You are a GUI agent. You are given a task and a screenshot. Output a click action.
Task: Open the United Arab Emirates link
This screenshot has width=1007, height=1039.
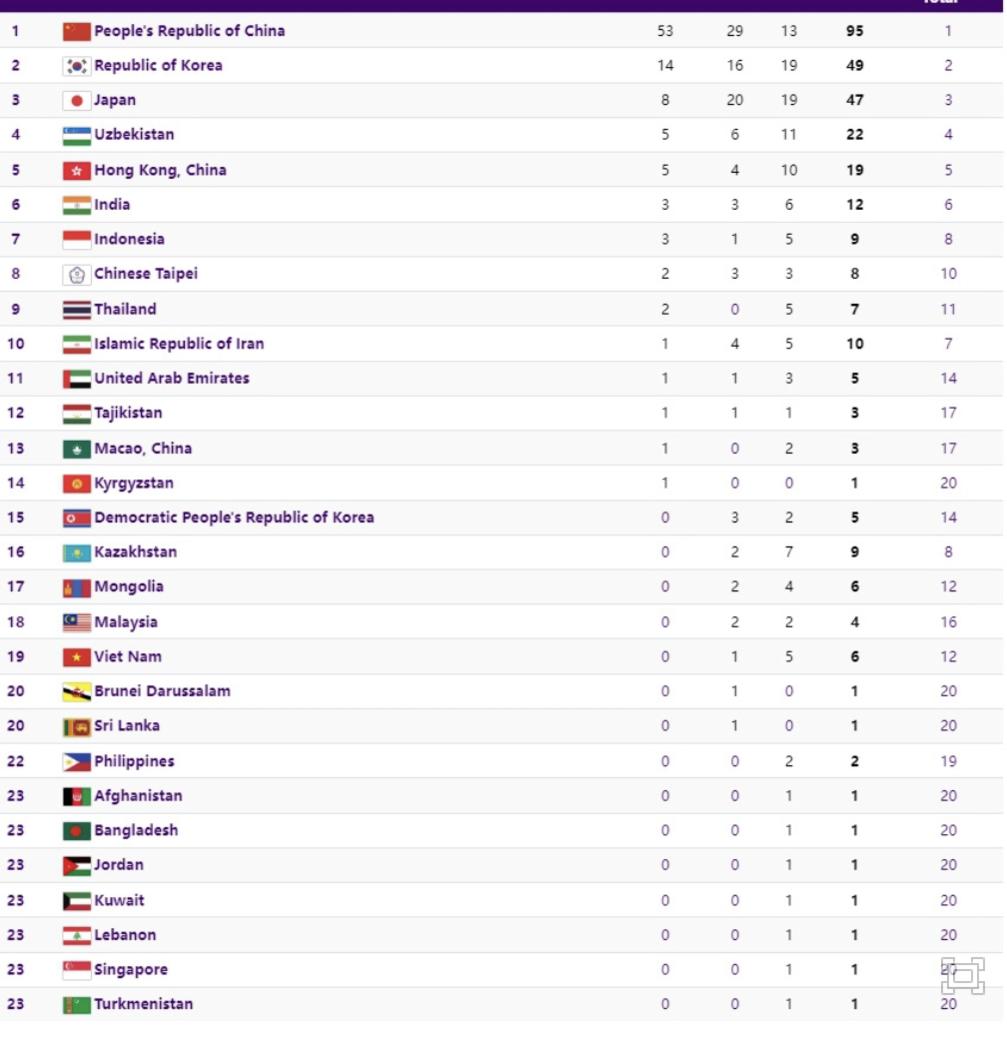(x=172, y=378)
